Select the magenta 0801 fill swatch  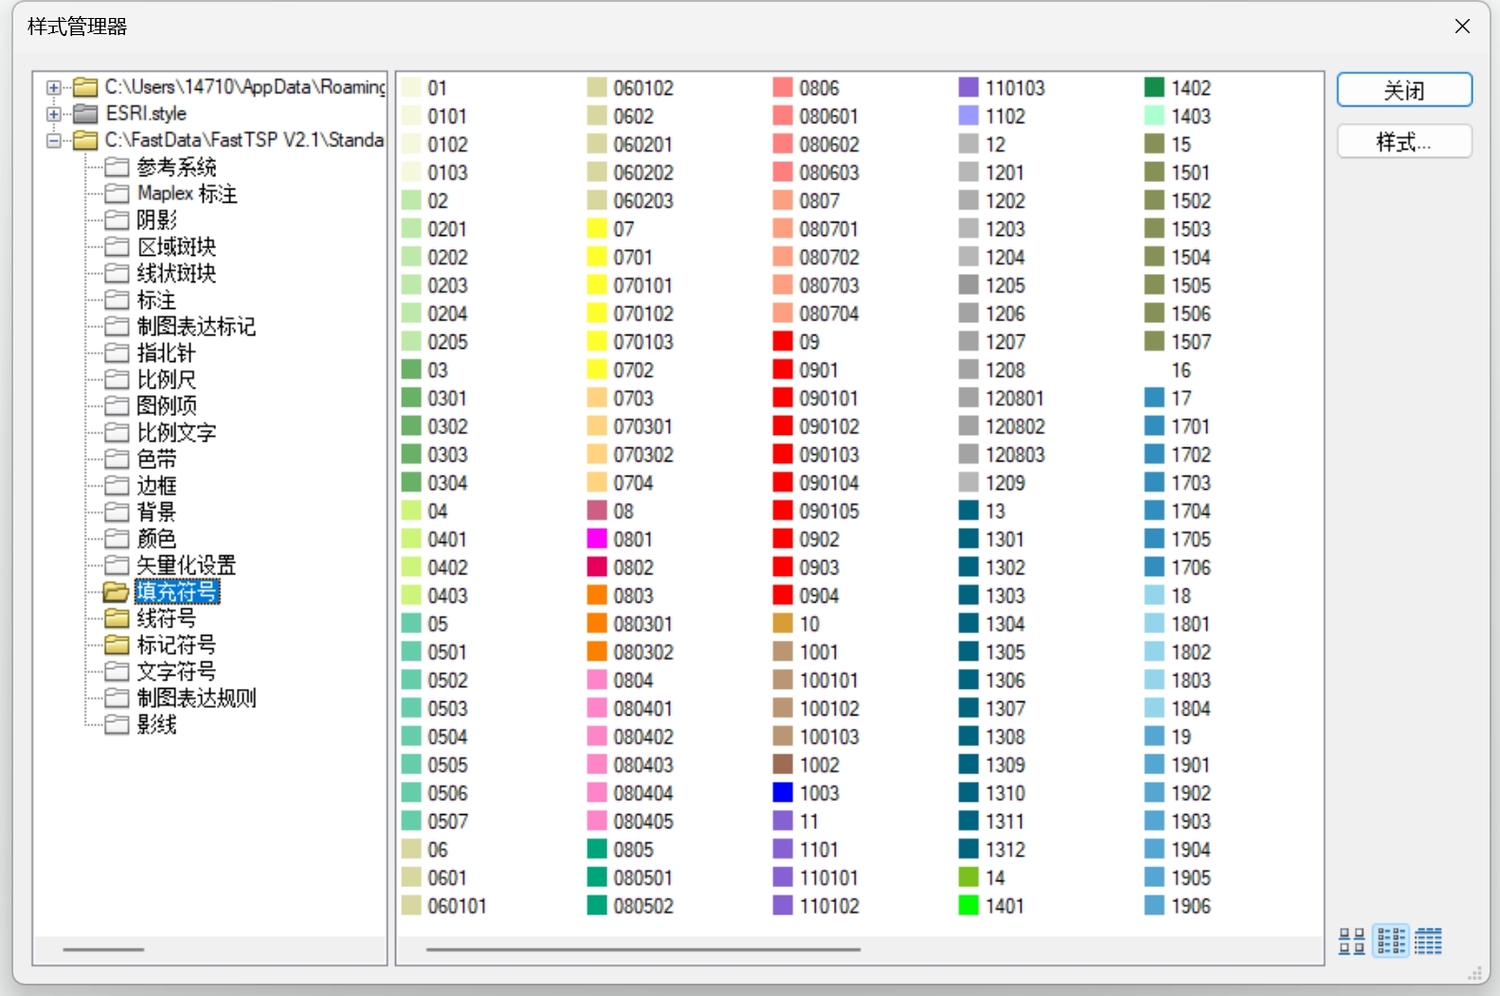pos(597,539)
